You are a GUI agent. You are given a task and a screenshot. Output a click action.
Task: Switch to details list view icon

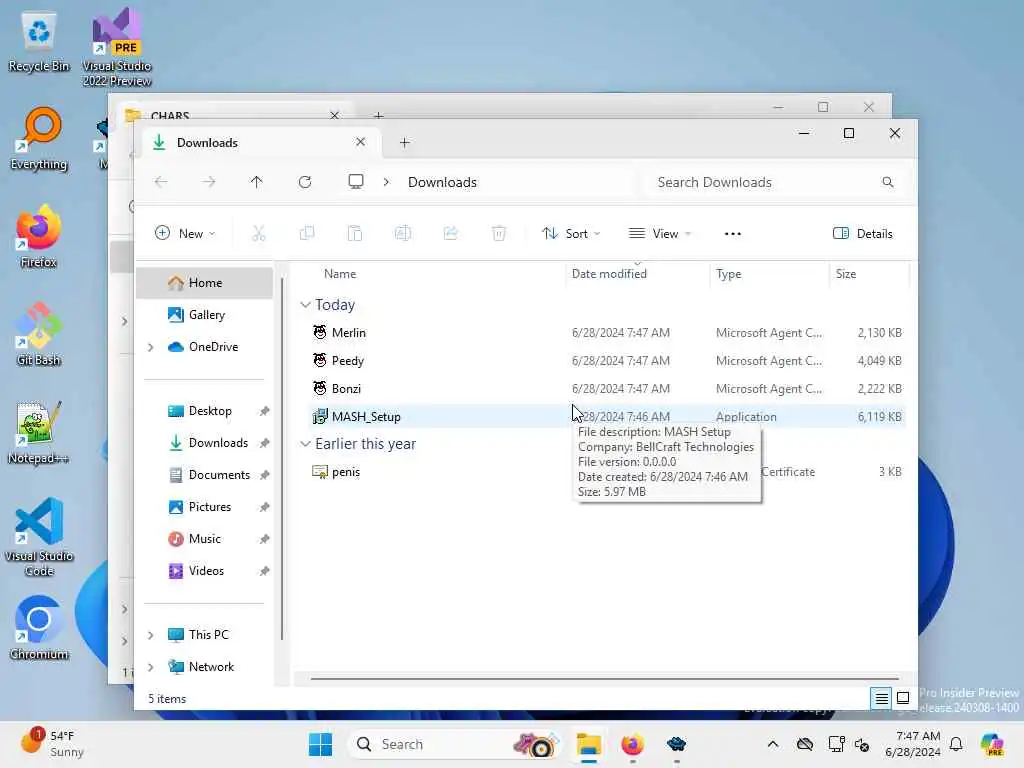pyautogui.click(x=882, y=699)
